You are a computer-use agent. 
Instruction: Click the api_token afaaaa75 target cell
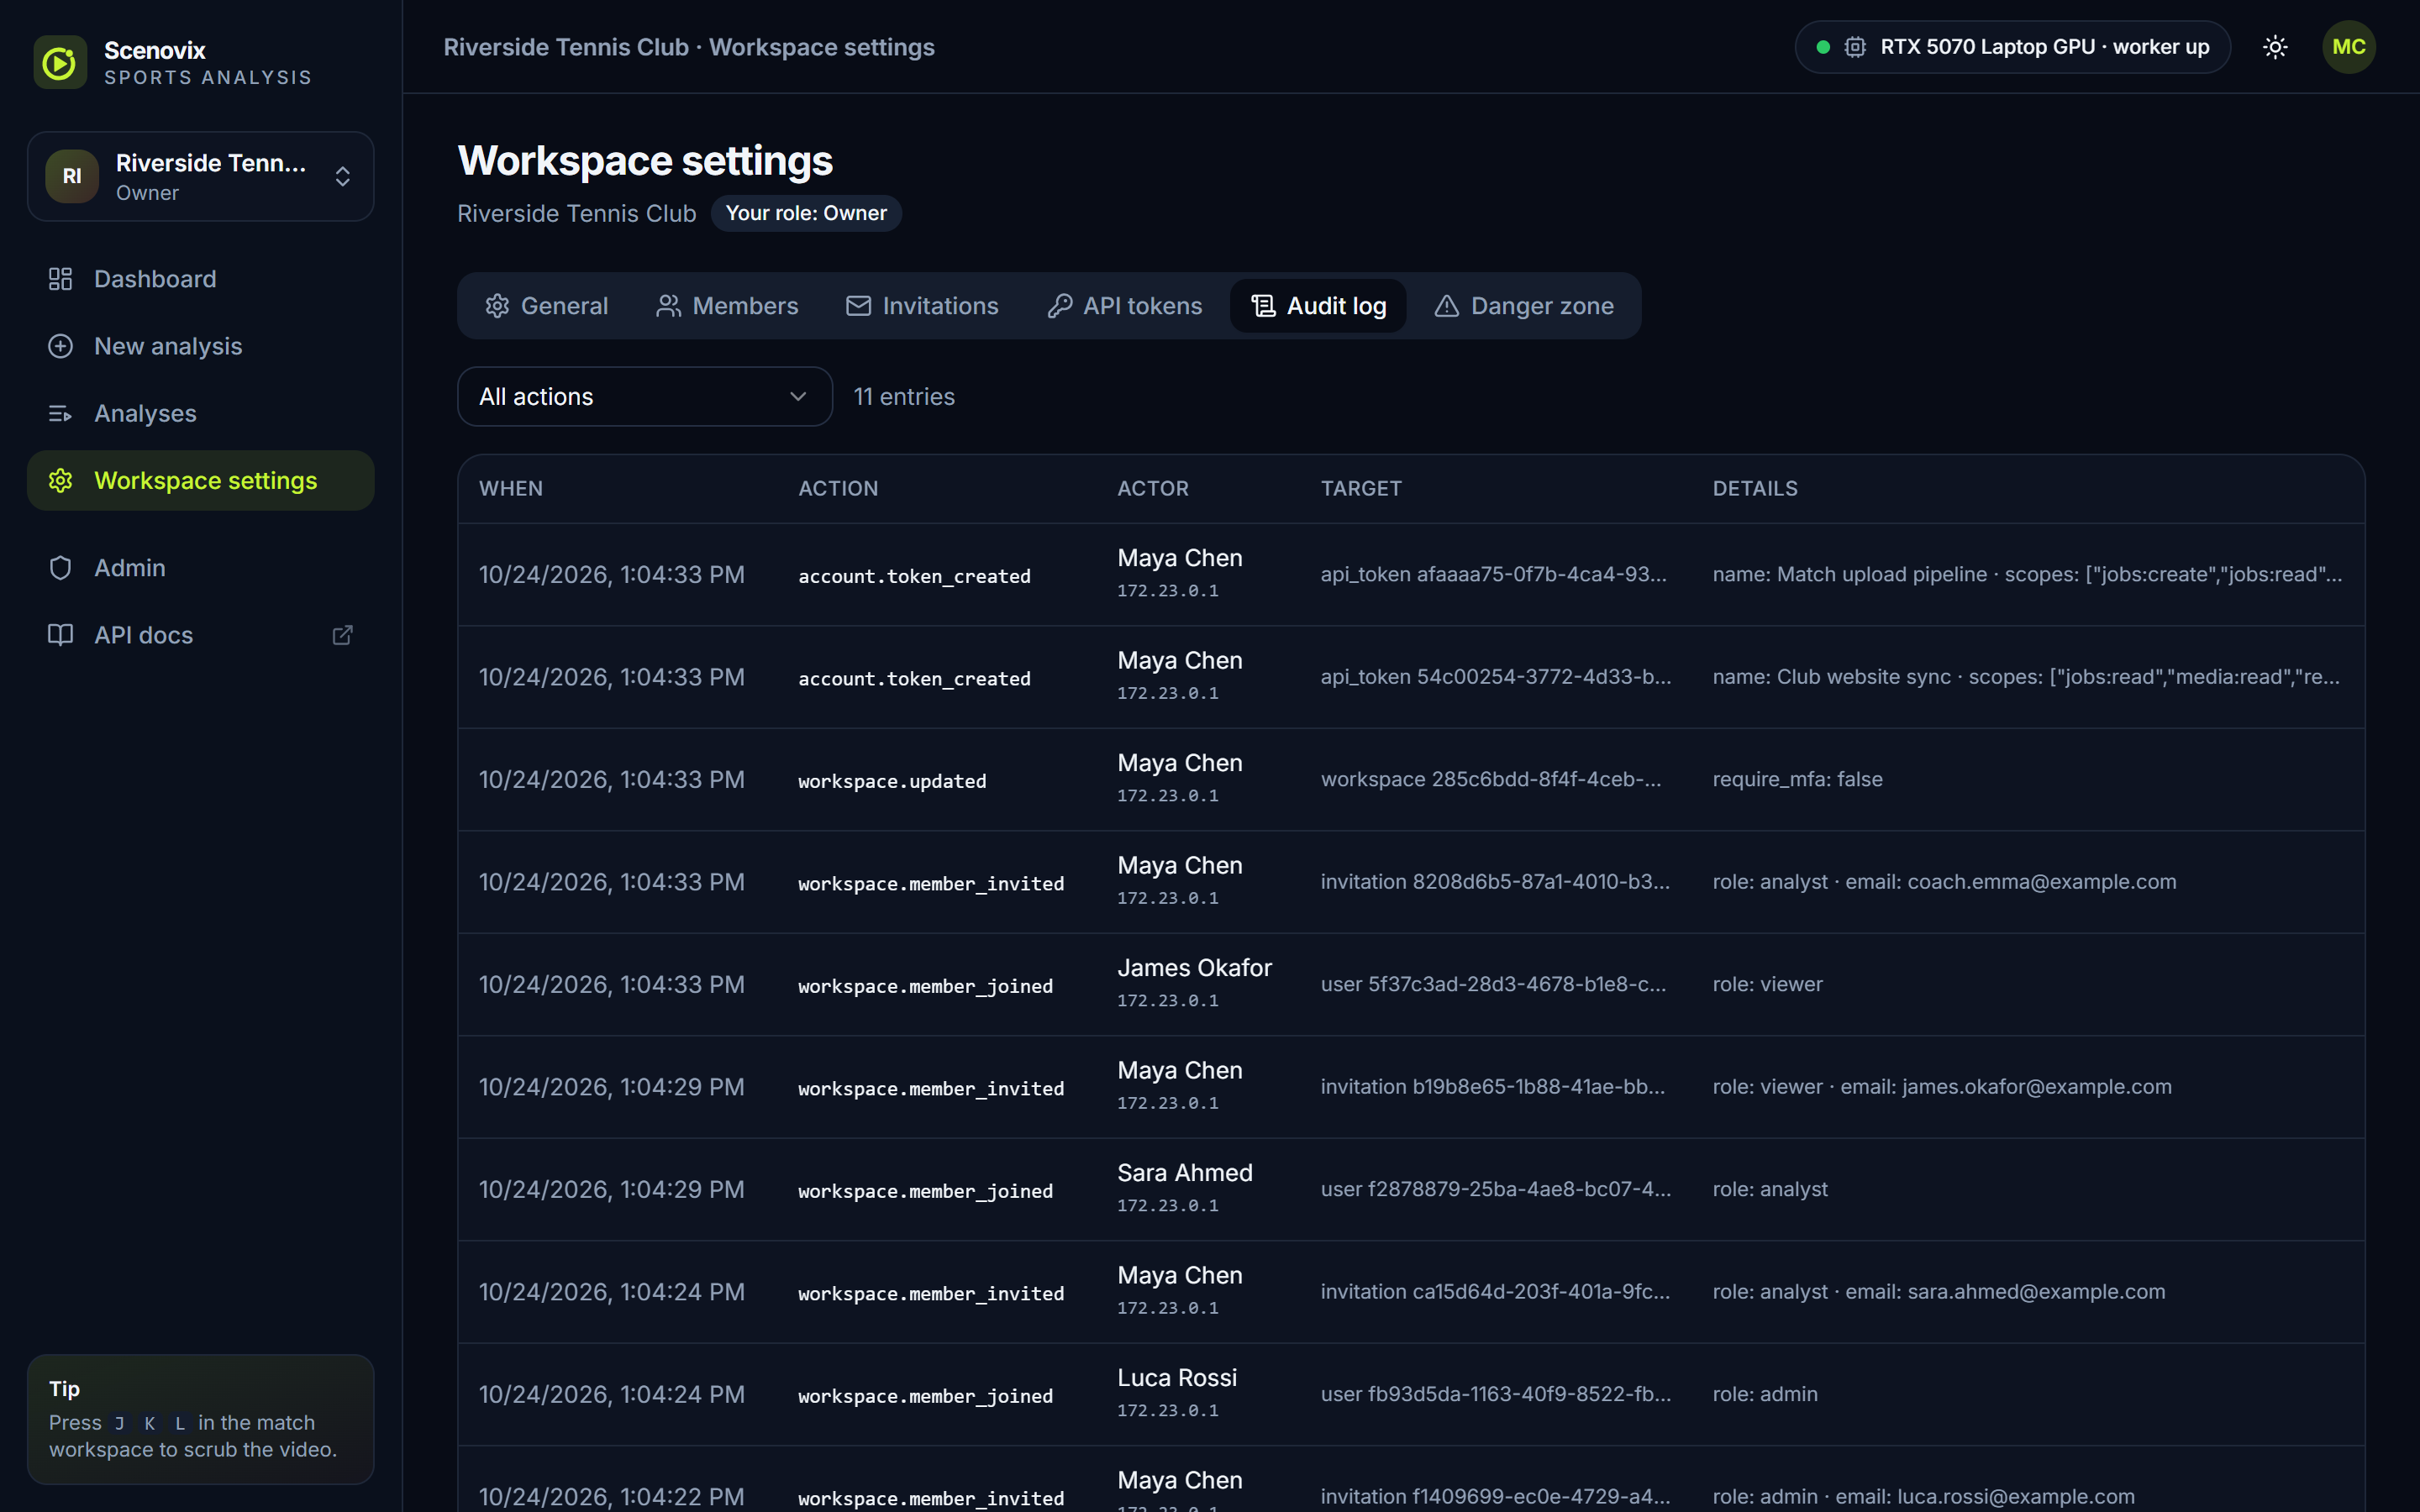point(1493,574)
